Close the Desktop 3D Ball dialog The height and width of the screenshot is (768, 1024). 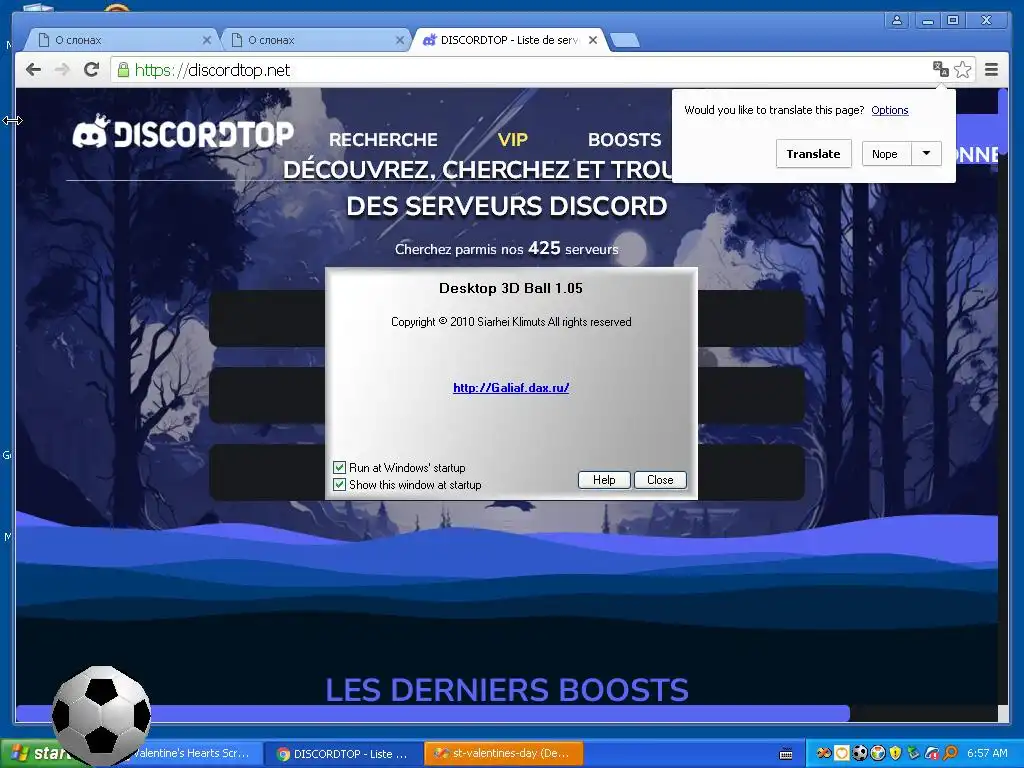click(660, 480)
